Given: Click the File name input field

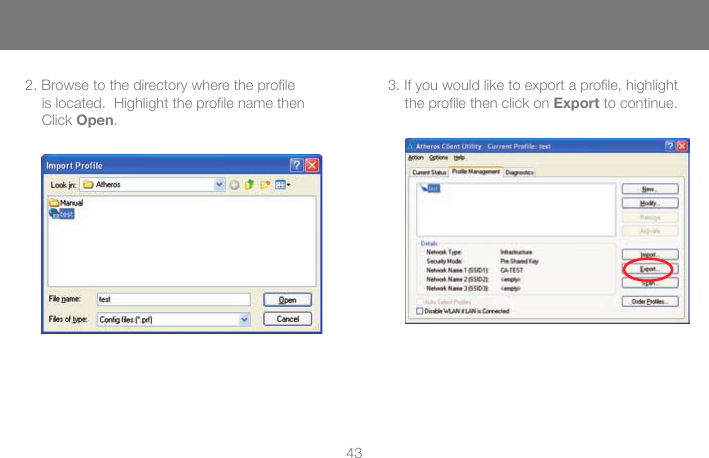Looking at the screenshot, I should [174, 299].
